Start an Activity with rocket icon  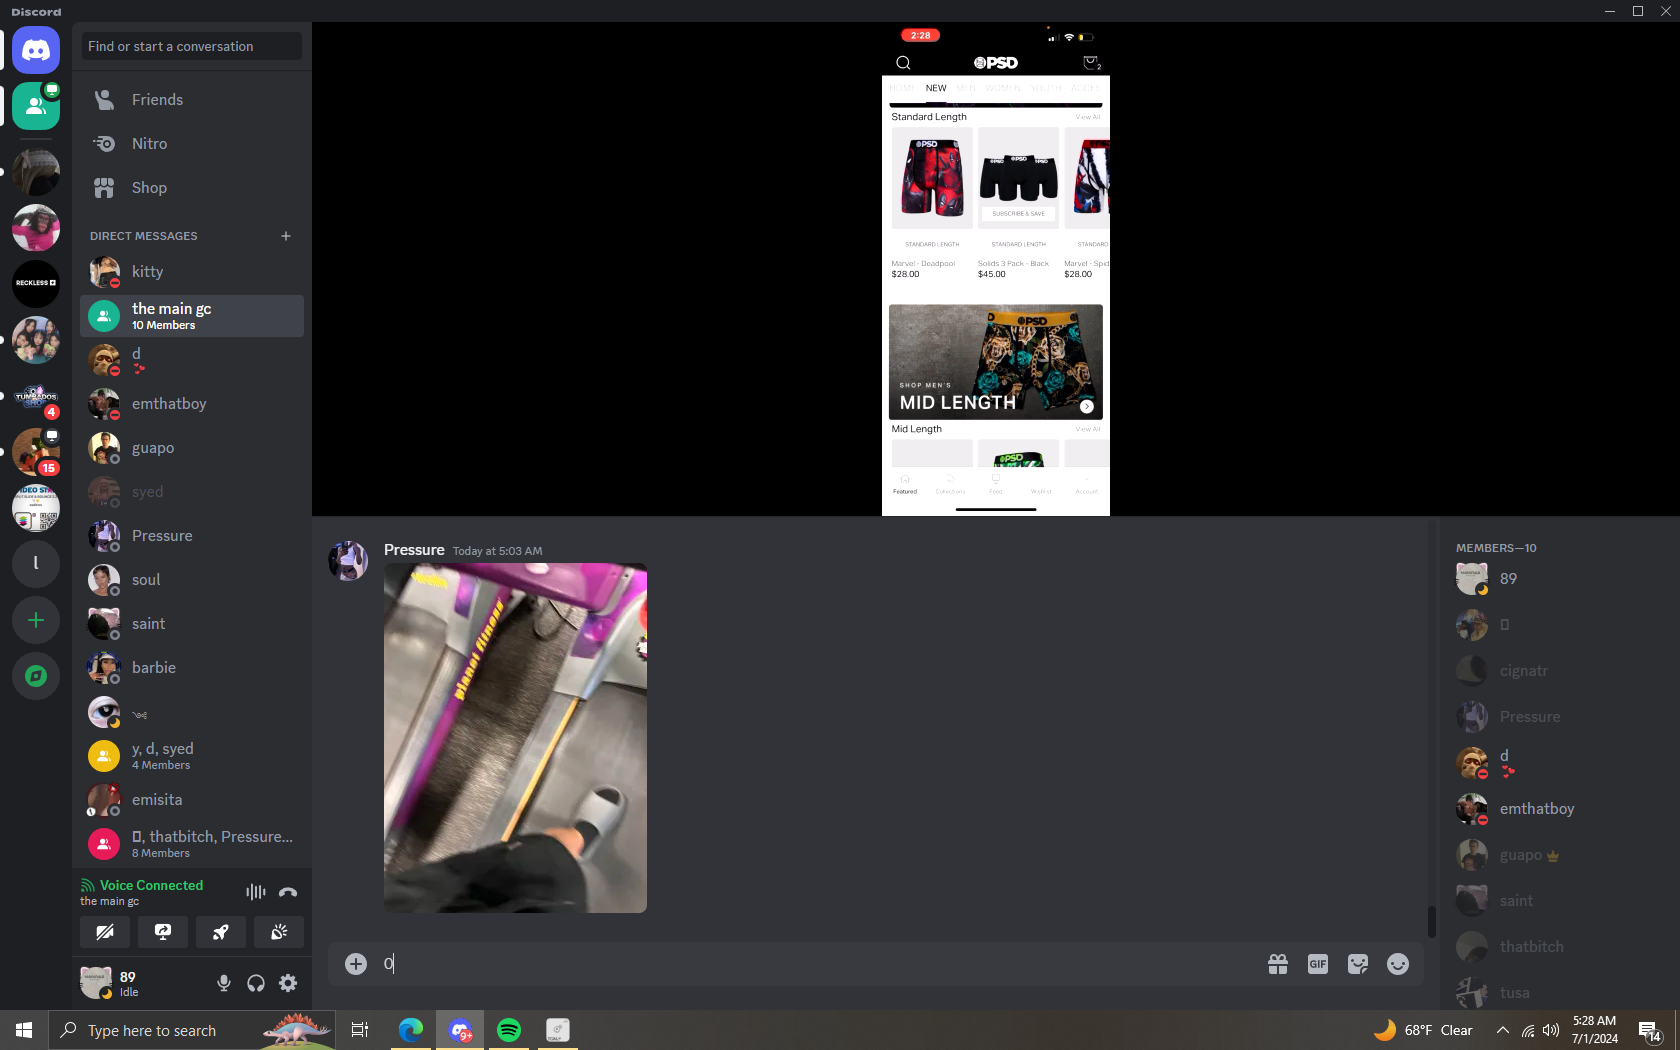(221, 932)
